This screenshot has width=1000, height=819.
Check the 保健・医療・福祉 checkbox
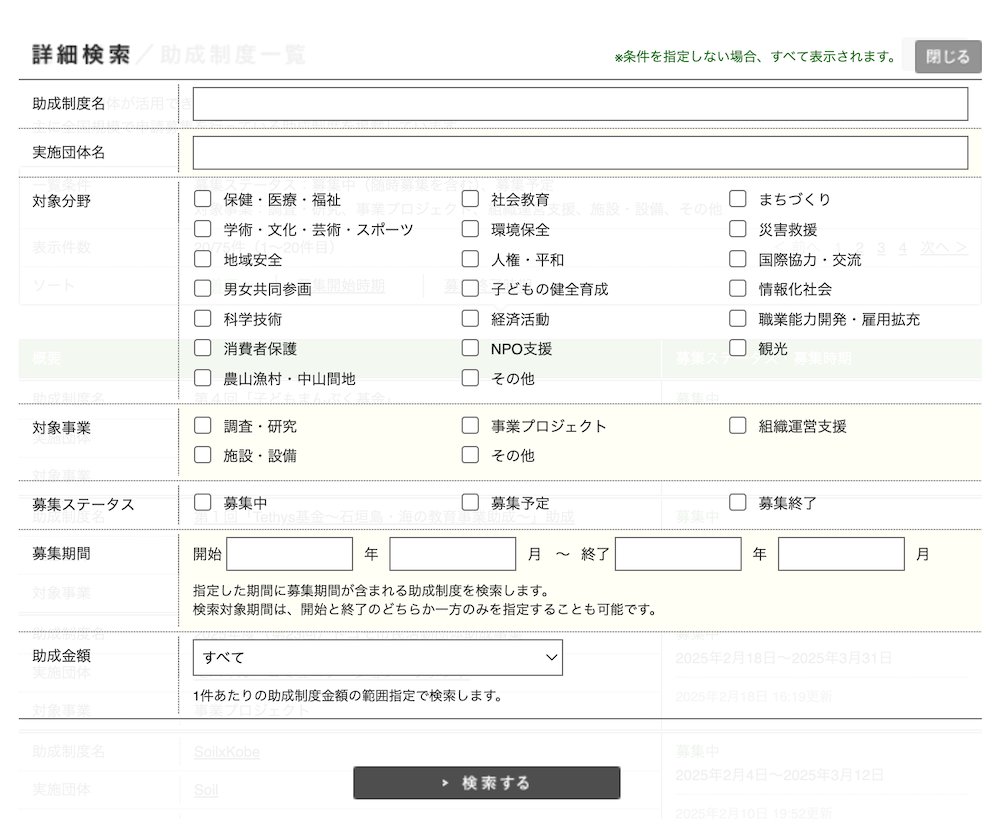tap(203, 199)
